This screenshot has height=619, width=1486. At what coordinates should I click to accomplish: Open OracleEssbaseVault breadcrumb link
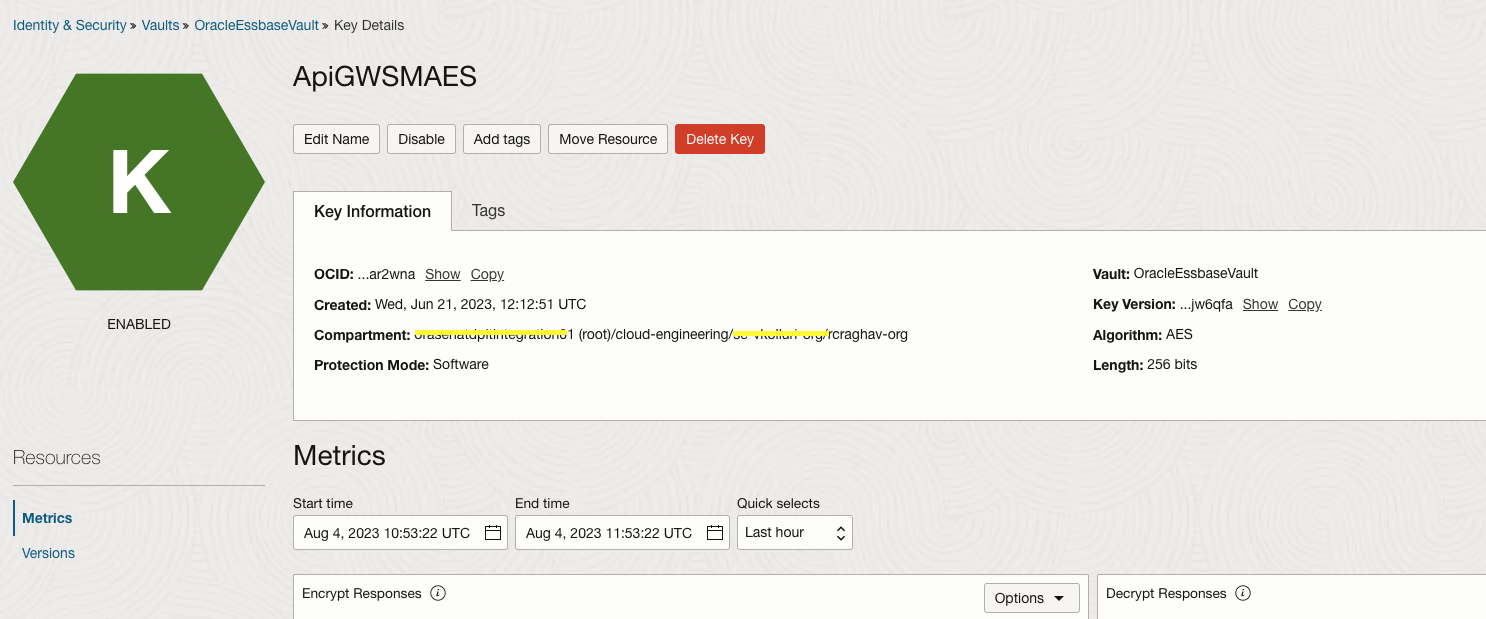pyautogui.click(x=256, y=25)
